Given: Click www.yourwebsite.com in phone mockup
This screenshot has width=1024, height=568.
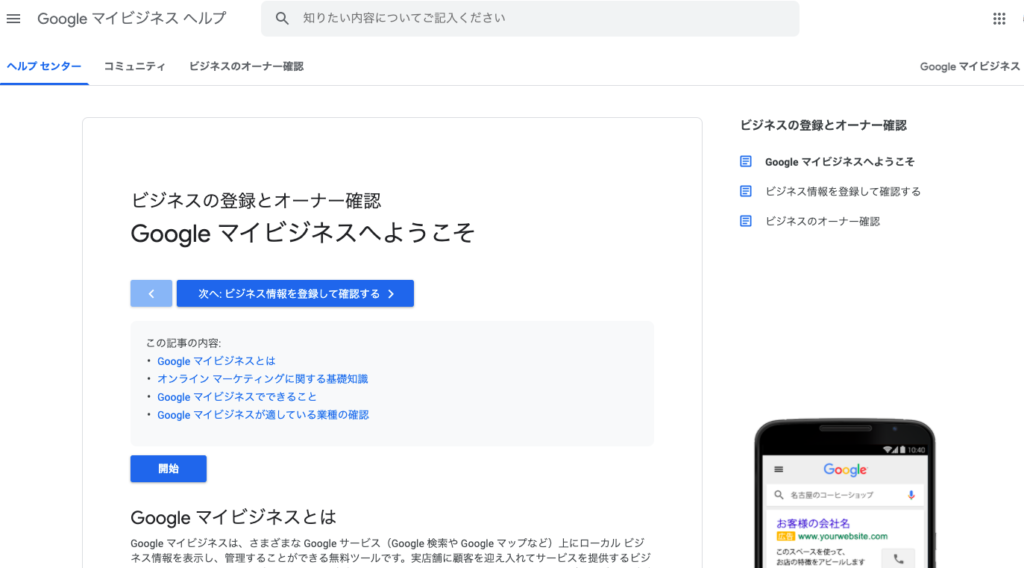Looking at the screenshot, I should (842, 536).
